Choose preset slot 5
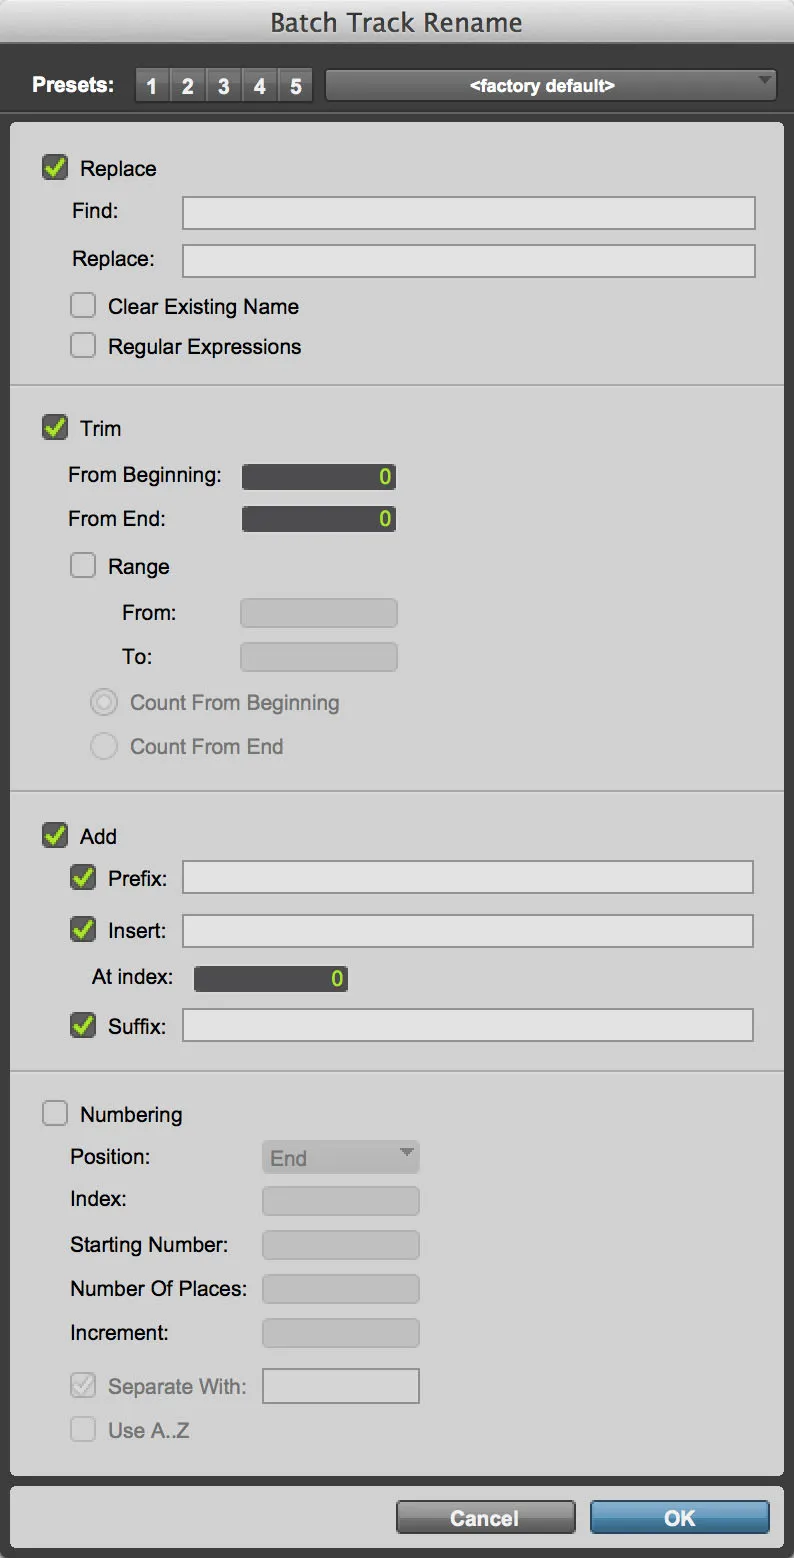Image resolution: width=794 pixels, height=1558 pixels. click(x=295, y=86)
